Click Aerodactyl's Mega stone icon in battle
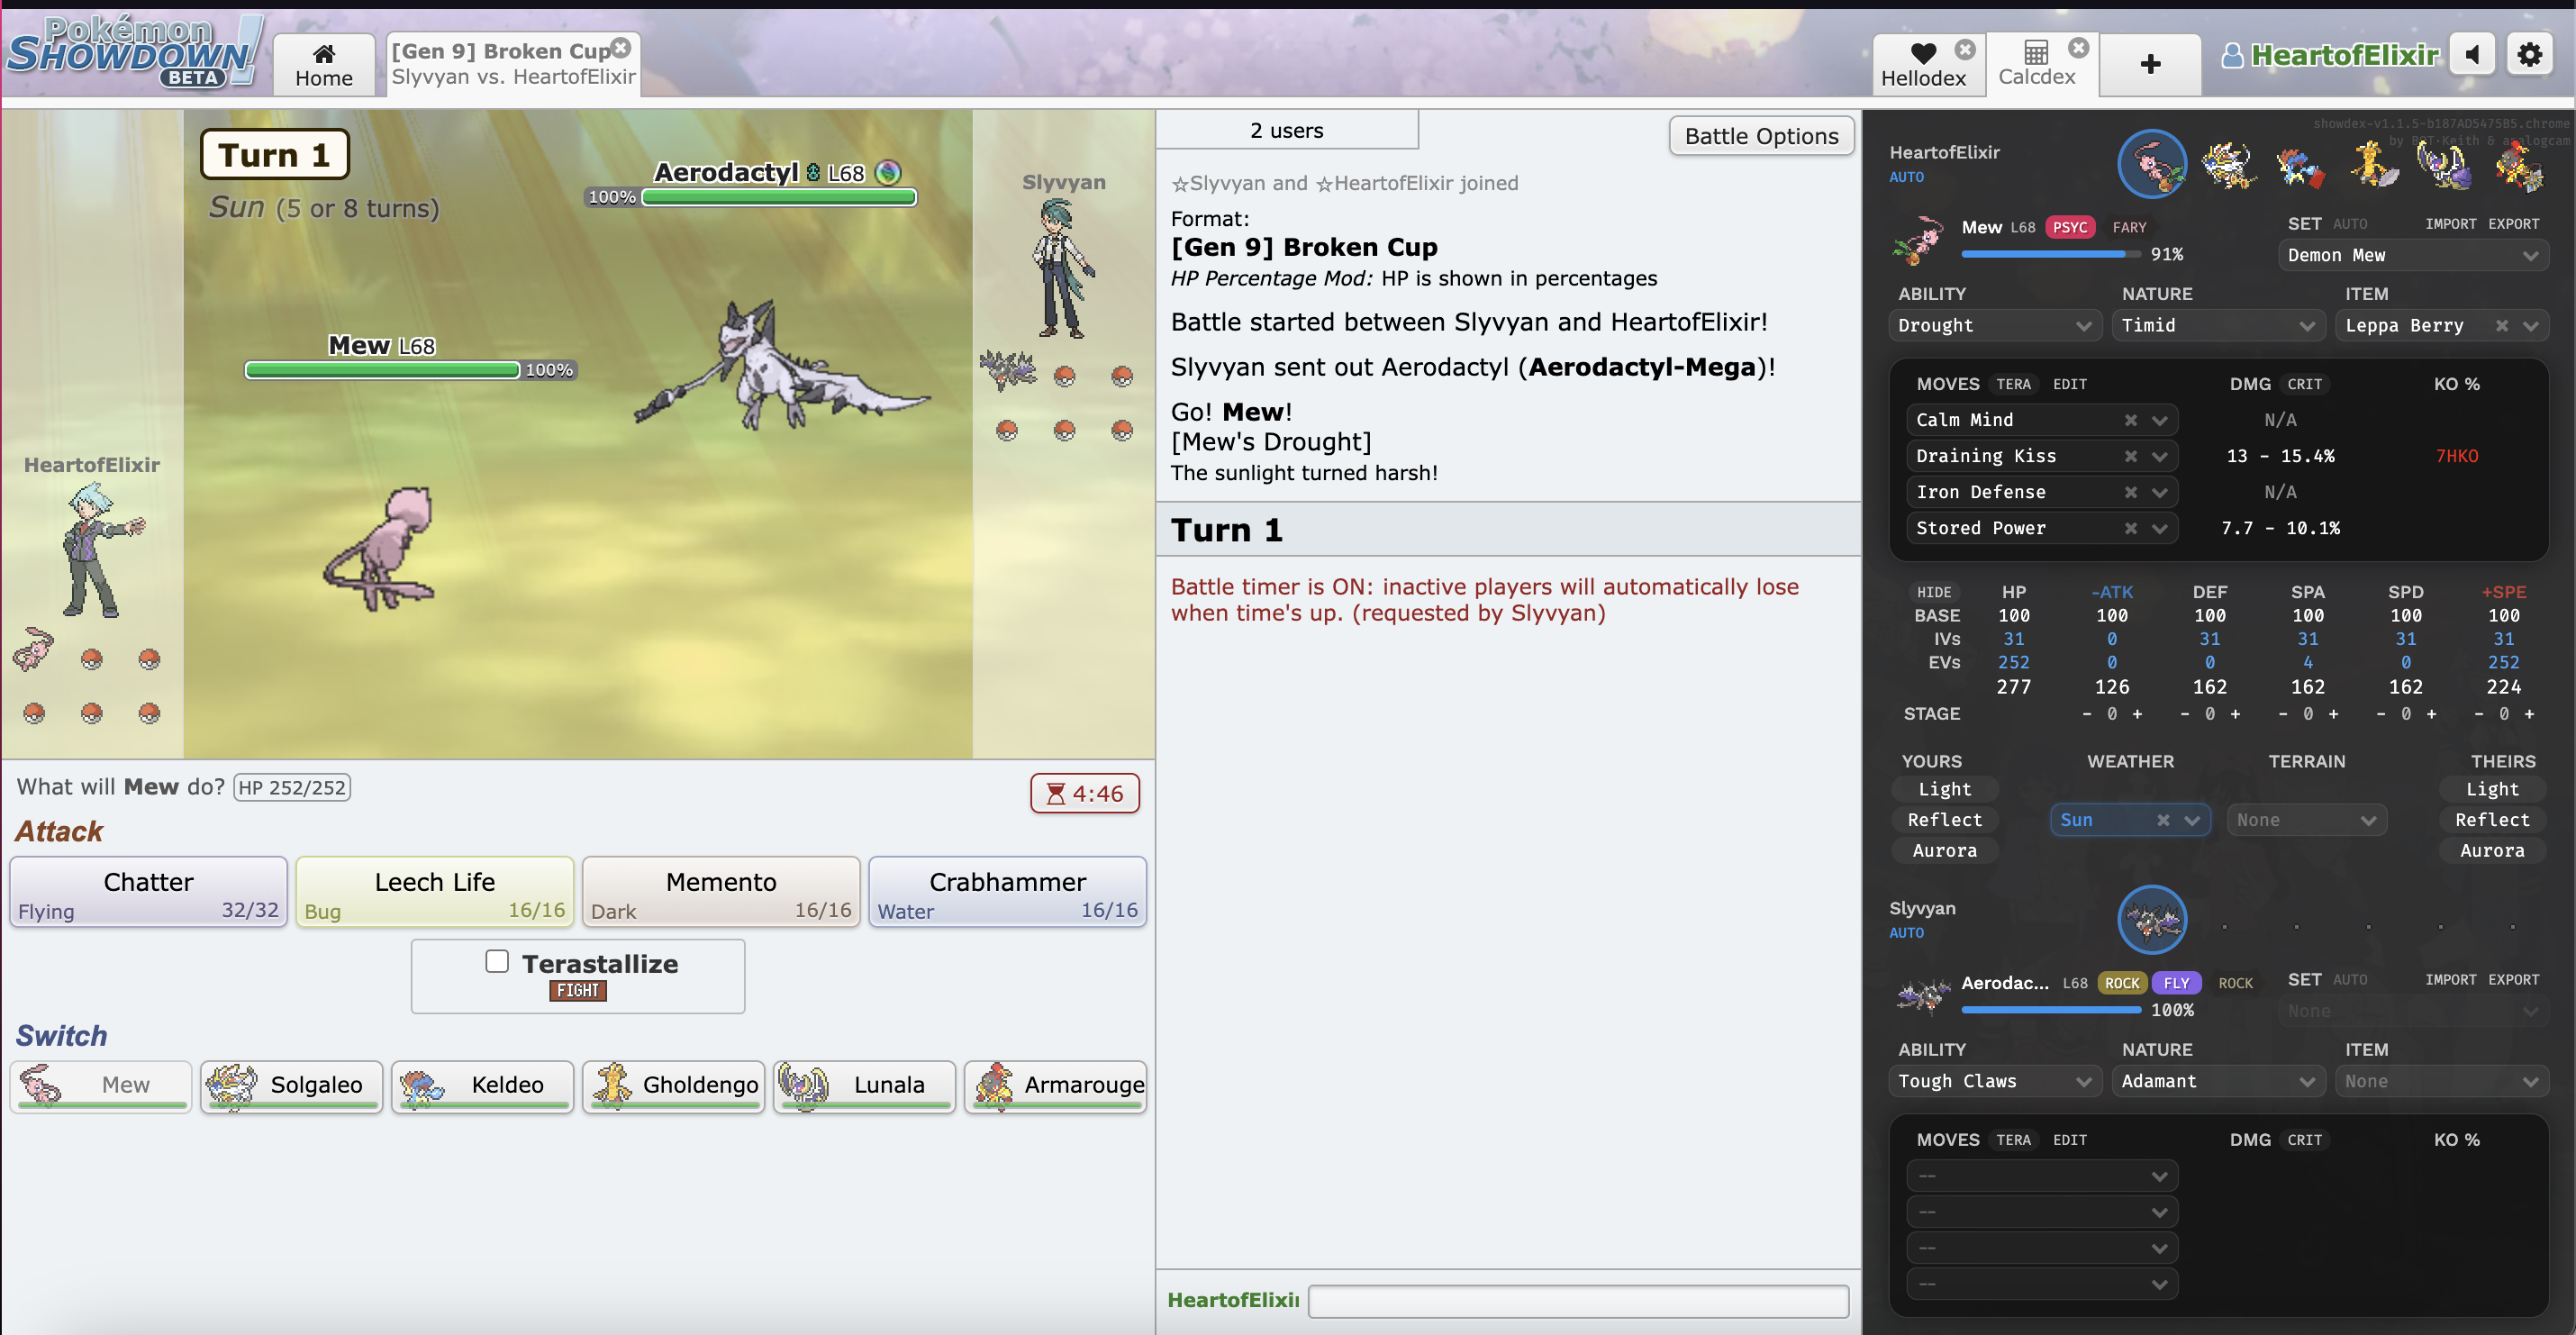2576x1335 pixels. pyautogui.click(x=887, y=173)
